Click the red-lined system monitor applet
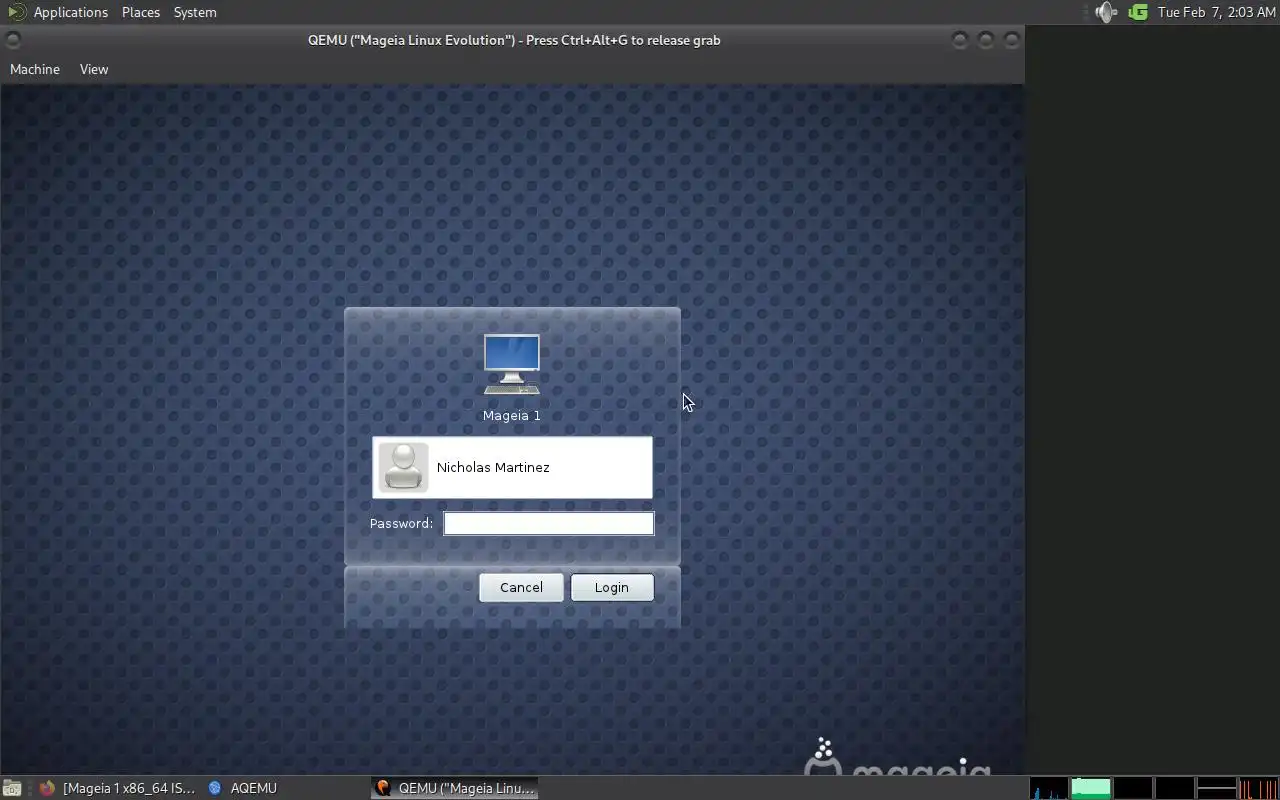 pyautogui.click(x=1258, y=788)
